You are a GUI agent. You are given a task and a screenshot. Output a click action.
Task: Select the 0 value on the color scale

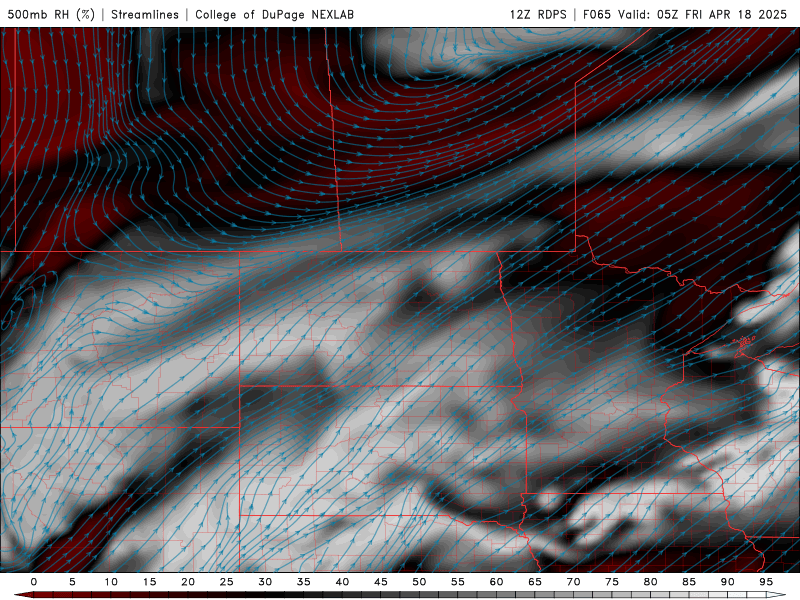[34, 582]
